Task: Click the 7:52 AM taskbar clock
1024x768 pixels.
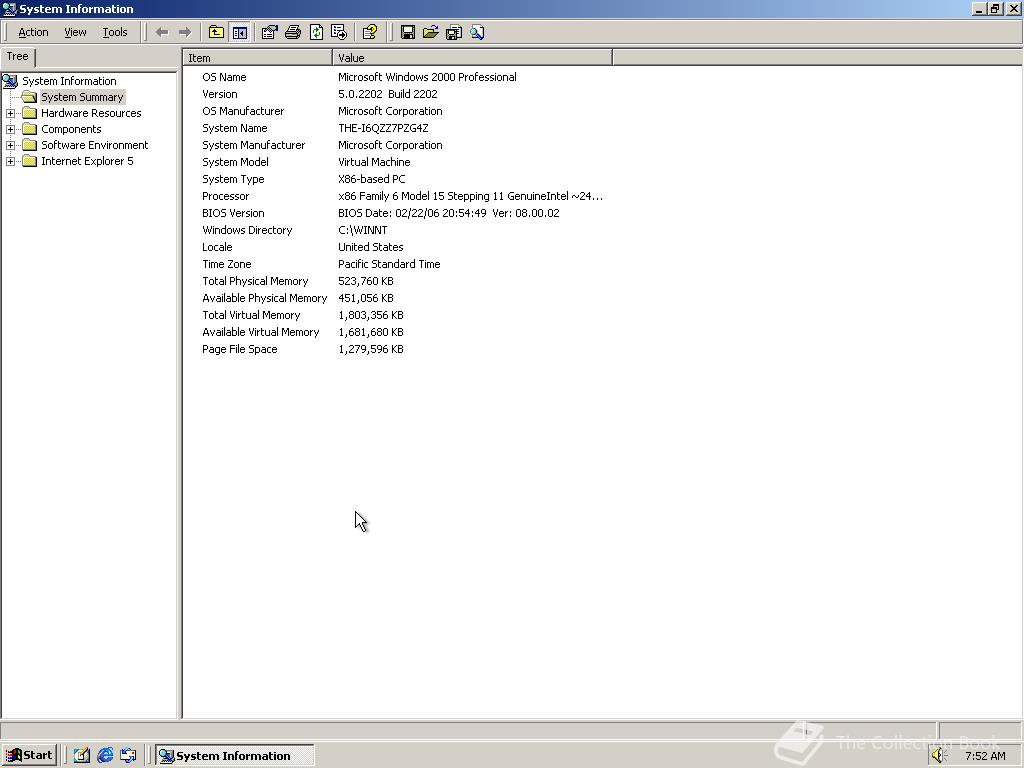Action: point(985,756)
